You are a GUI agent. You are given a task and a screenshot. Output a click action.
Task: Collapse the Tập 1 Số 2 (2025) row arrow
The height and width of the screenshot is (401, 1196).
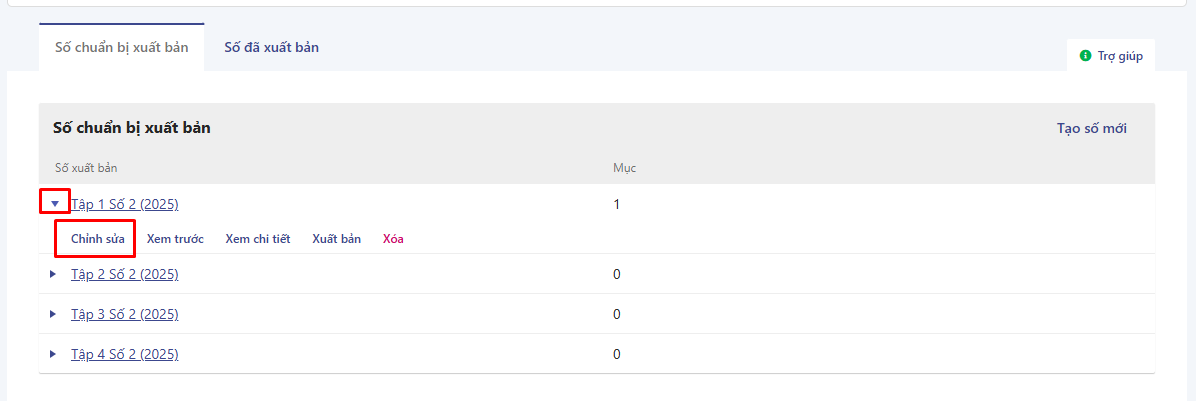[55, 204]
